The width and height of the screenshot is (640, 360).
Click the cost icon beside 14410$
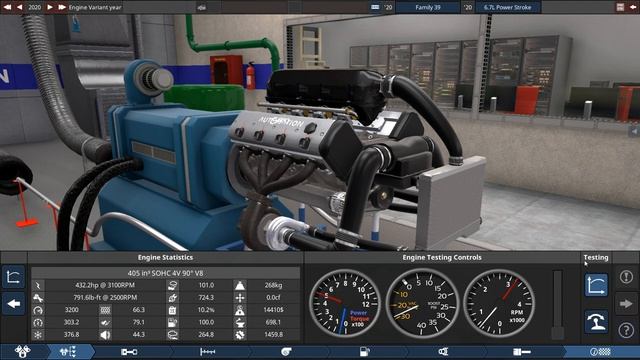click(x=240, y=310)
